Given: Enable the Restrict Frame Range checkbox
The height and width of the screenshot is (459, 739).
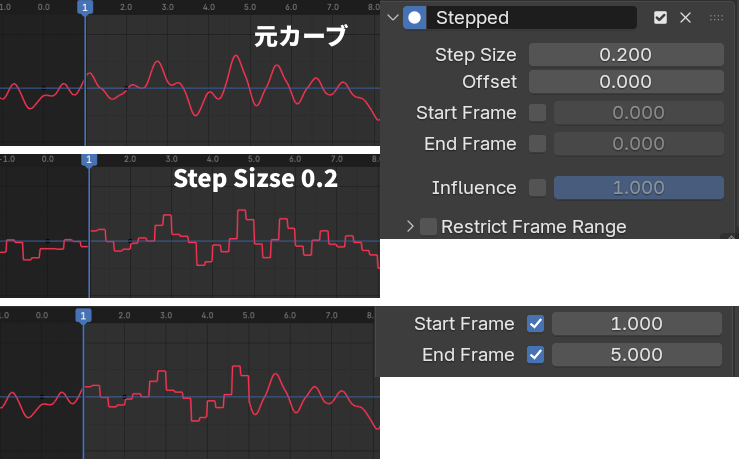Looking at the screenshot, I should point(429,226).
